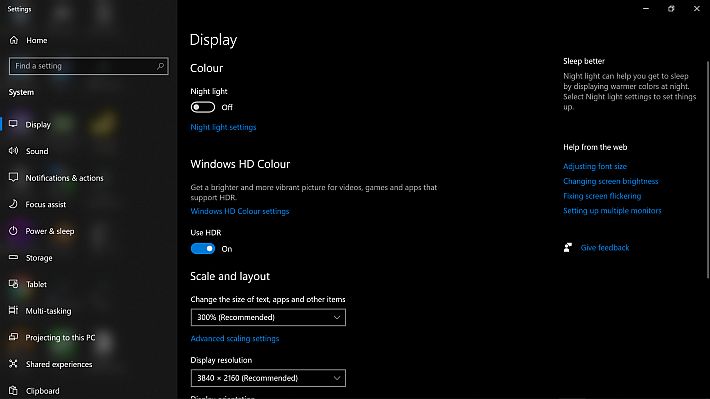Click the vertical scrollbar on right

(708, 170)
